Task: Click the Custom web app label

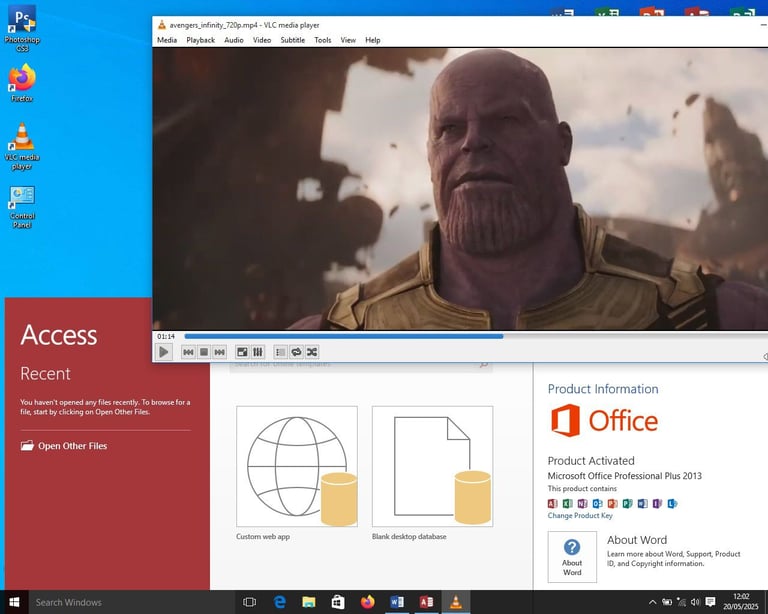Action: pyautogui.click(x=263, y=537)
